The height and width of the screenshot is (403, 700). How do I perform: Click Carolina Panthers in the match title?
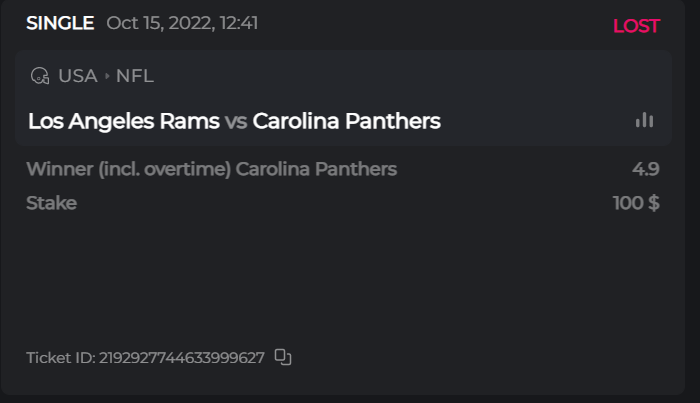tap(346, 121)
